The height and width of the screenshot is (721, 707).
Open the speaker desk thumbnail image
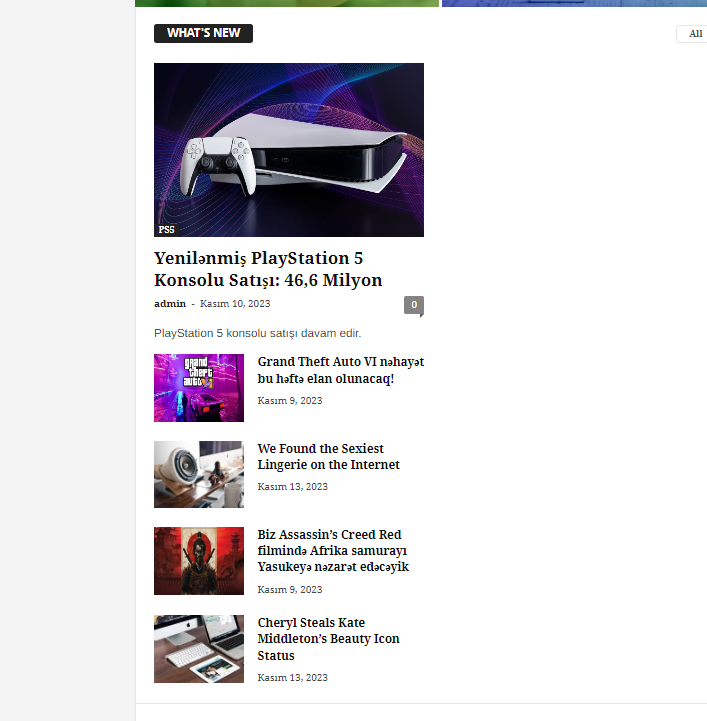coord(199,474)
